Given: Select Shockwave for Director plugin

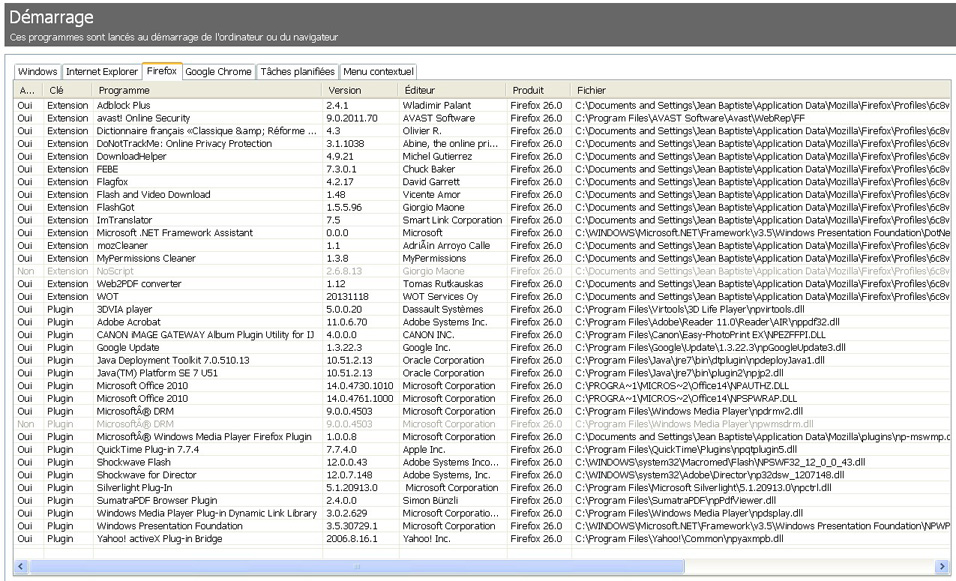Looking at the screenshot, I should click(482, 475).
